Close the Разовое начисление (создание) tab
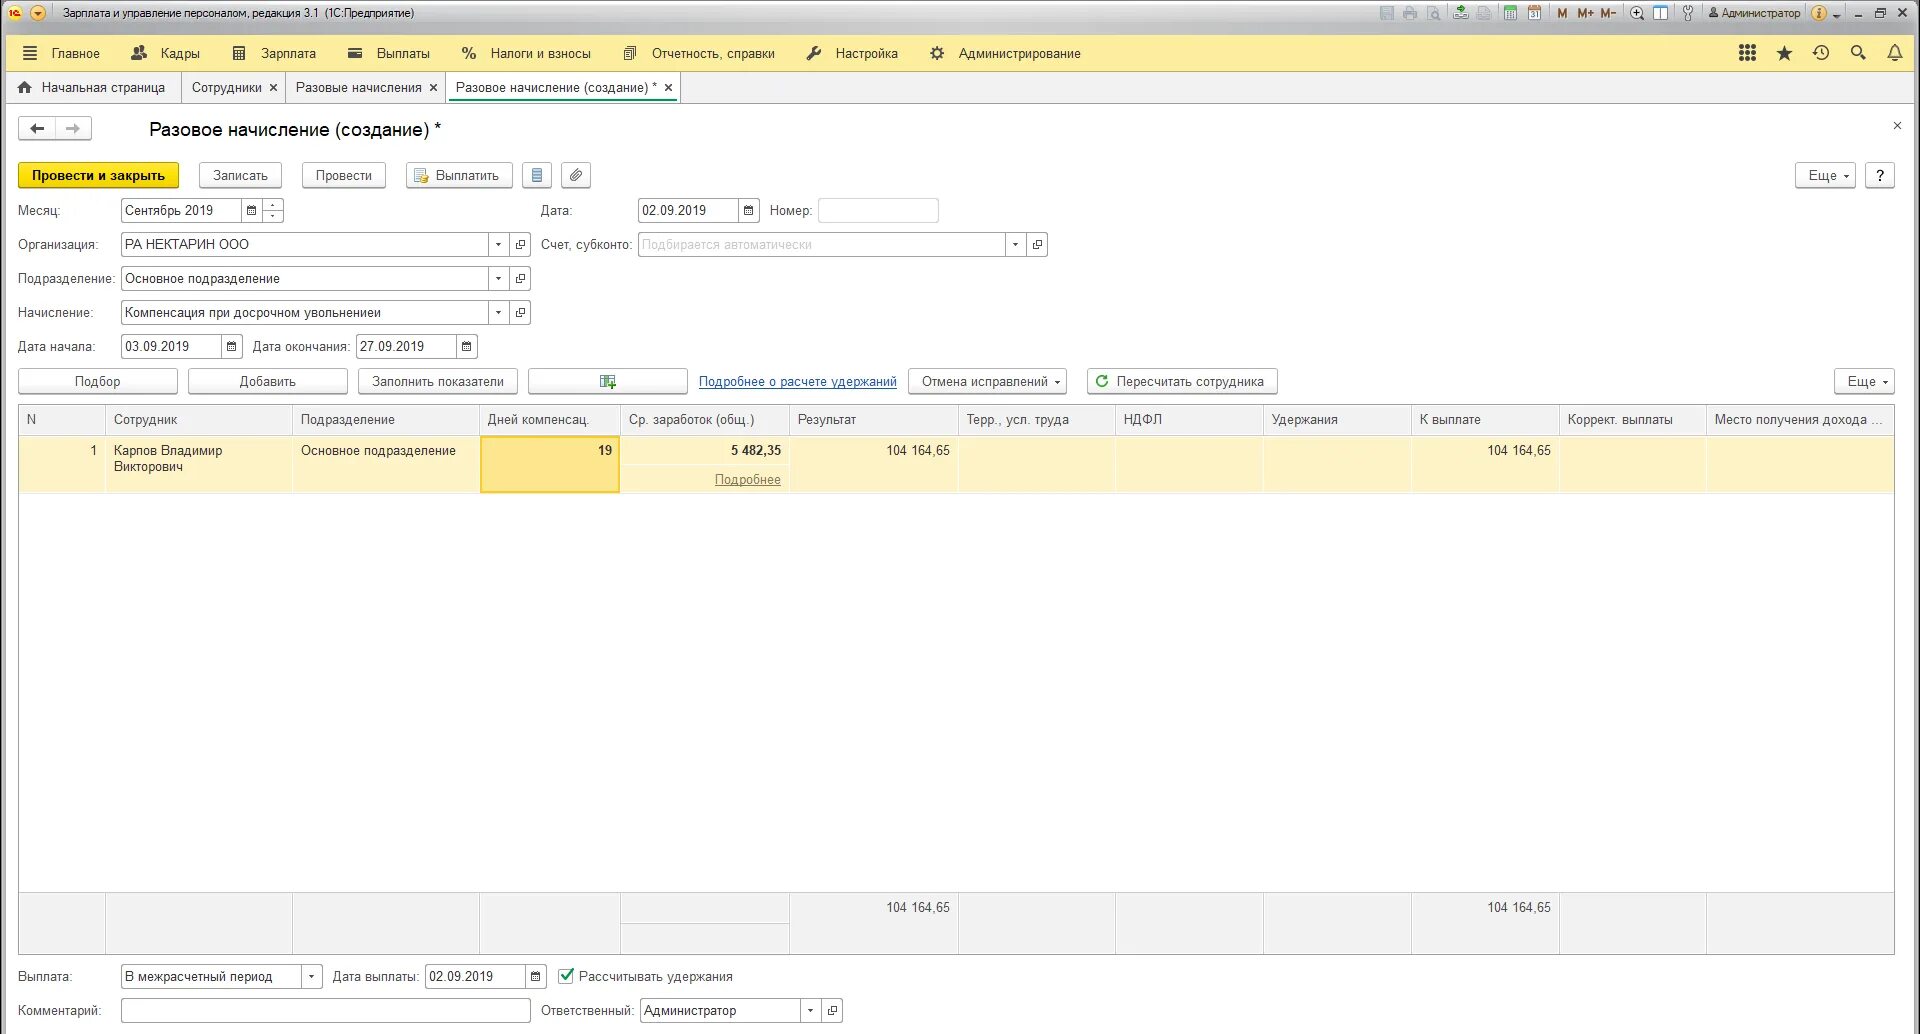 point(669,87)
